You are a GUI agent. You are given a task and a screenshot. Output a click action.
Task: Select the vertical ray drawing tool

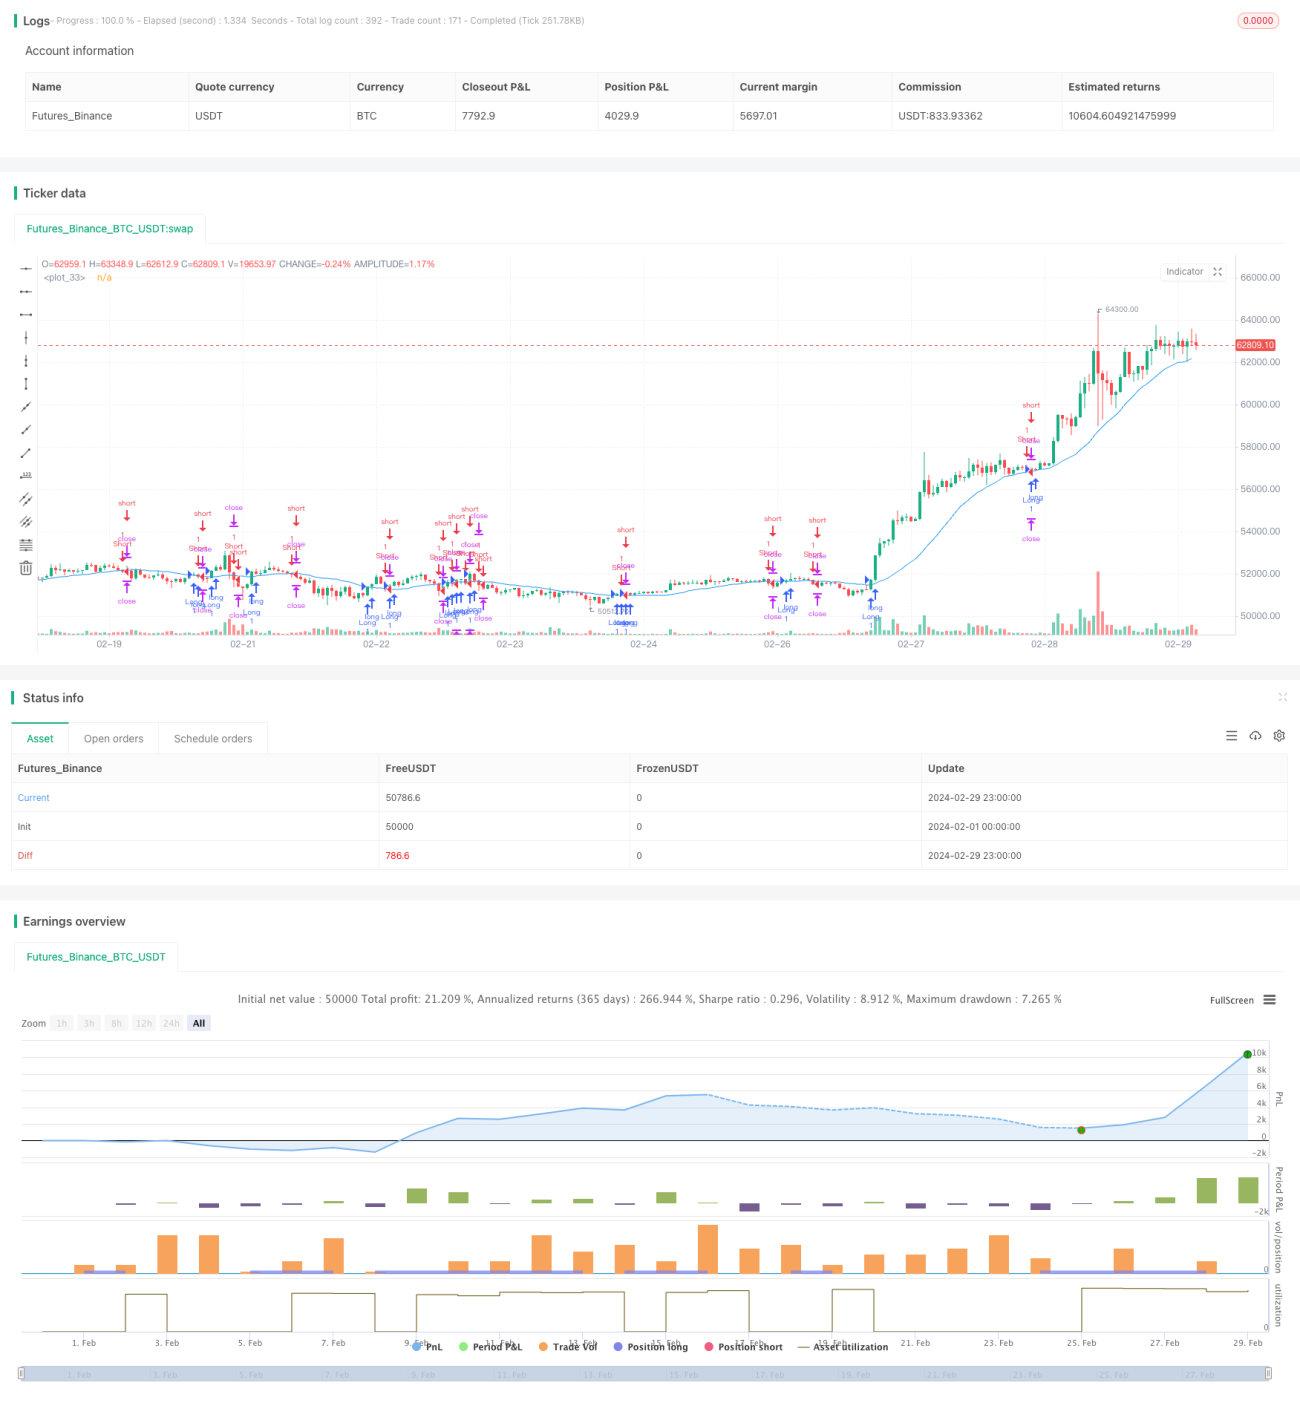(26, 361)
